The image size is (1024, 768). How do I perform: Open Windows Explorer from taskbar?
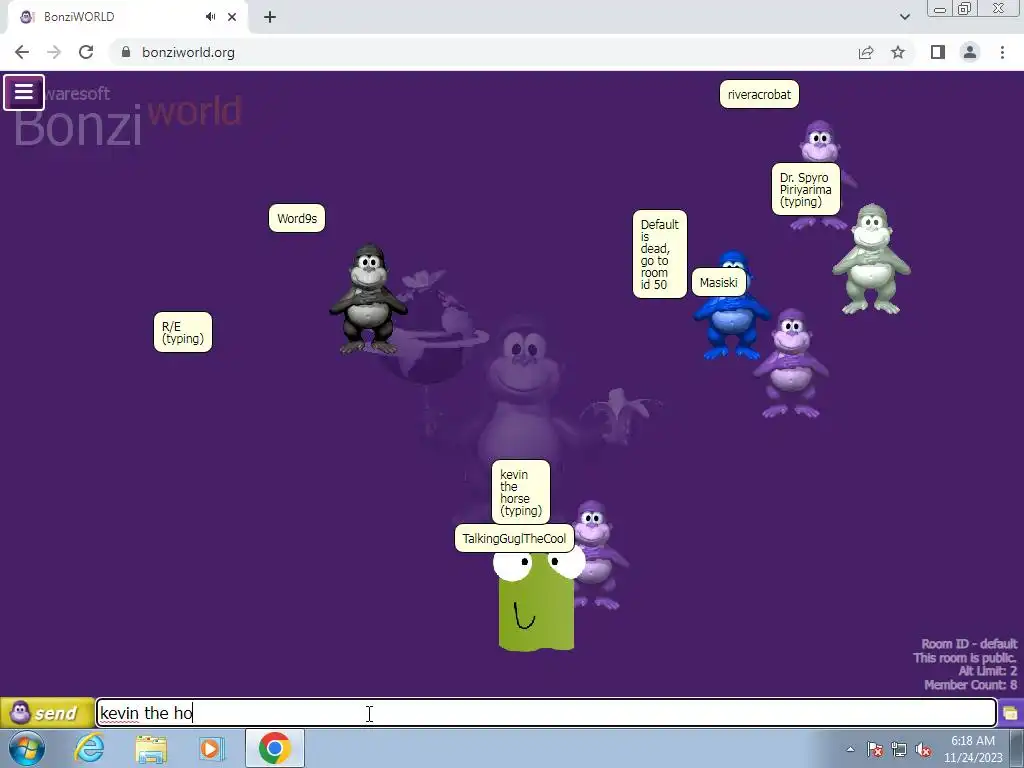151,748
